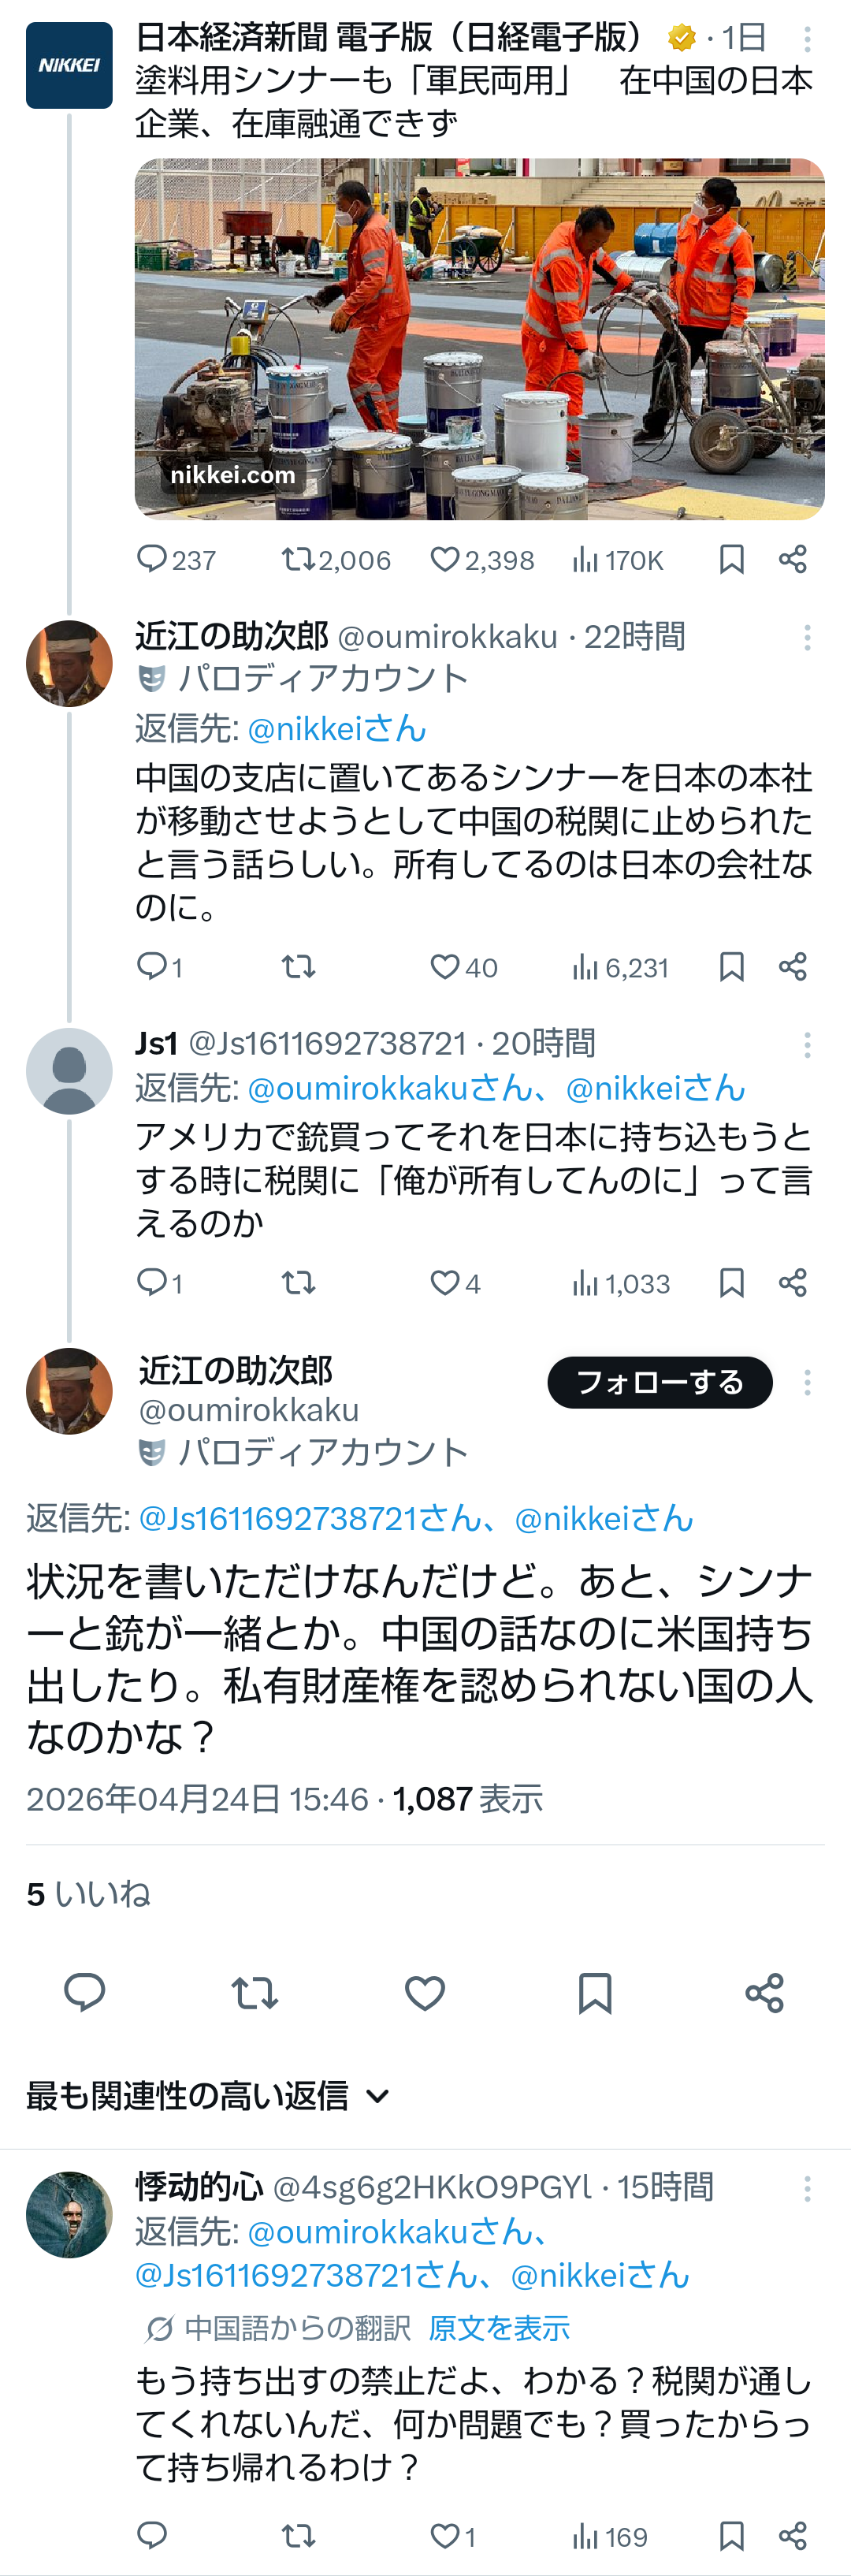Open 近江の助次郎 profile avatar in main tweet
The image size is (851, 2576).
tap(69, 1391)
